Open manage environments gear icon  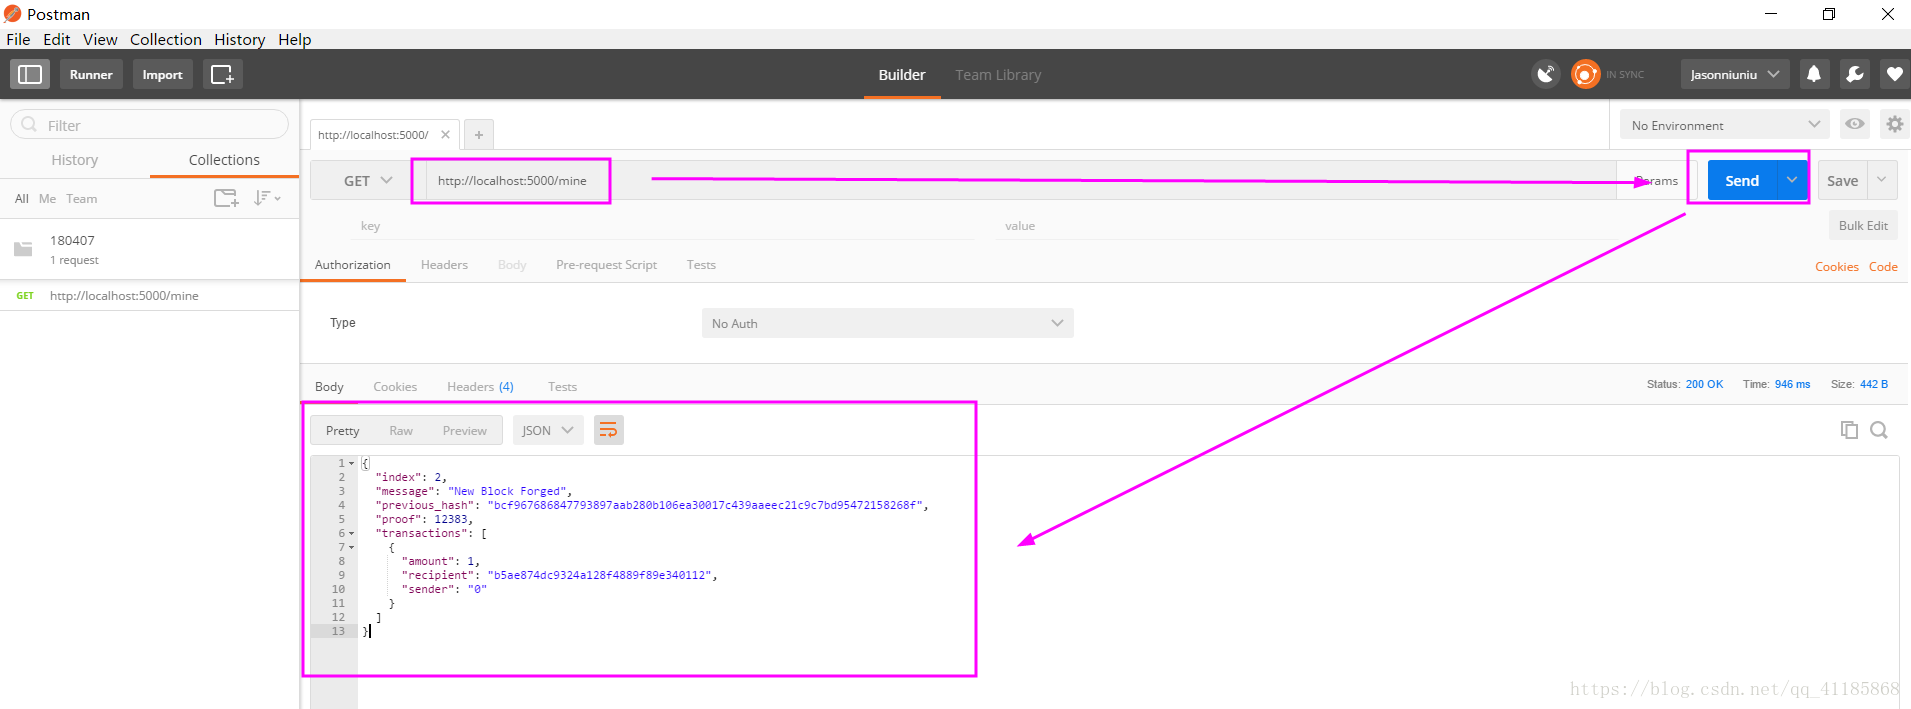coord(1895,124)
